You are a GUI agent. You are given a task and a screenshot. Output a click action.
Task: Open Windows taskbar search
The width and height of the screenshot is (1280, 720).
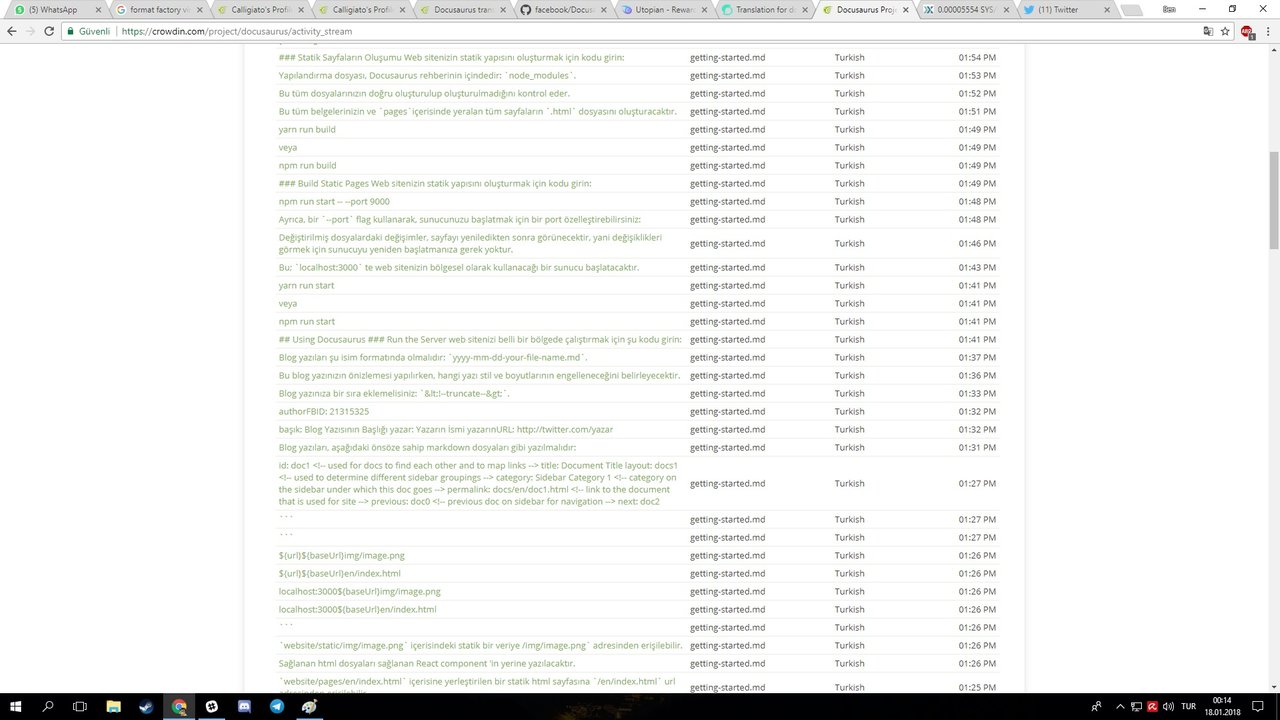pos(48,706)
